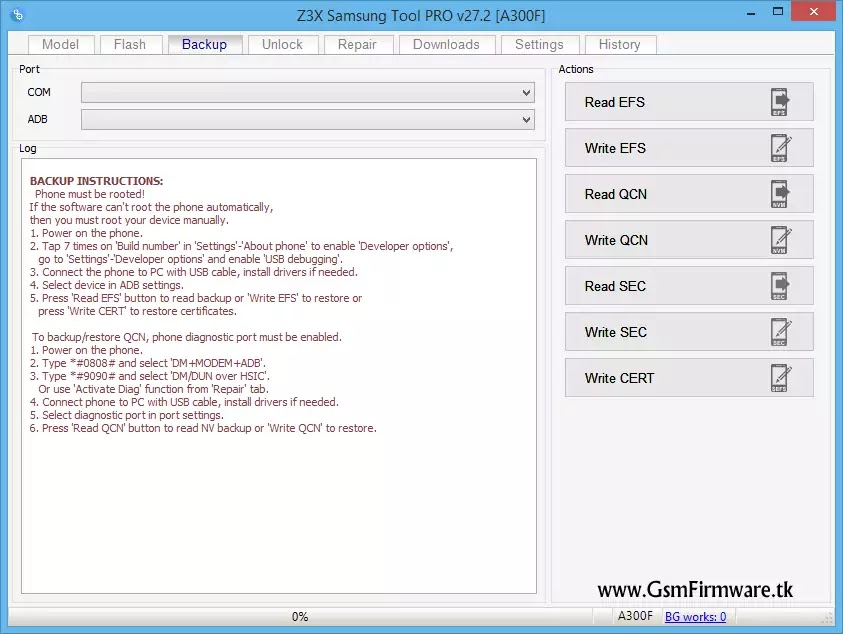Open the Downloads tab

[x=446, y=45]
